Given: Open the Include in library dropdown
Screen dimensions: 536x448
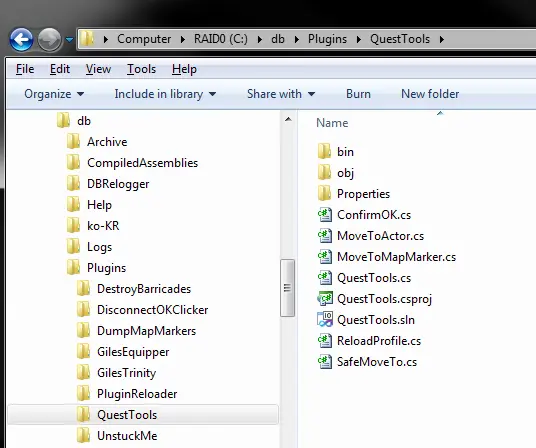Looking at the screenshot, I should (165, 94).
